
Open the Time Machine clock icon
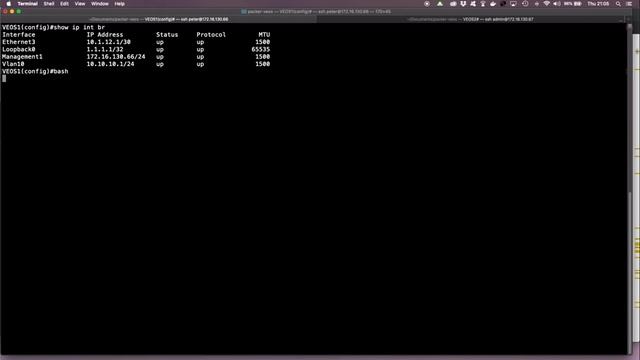[x=525, y=4]
